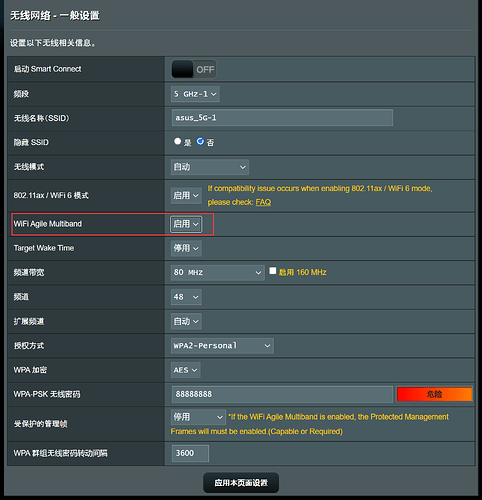Click the 无线名称(SSID) label

[41, 118]
